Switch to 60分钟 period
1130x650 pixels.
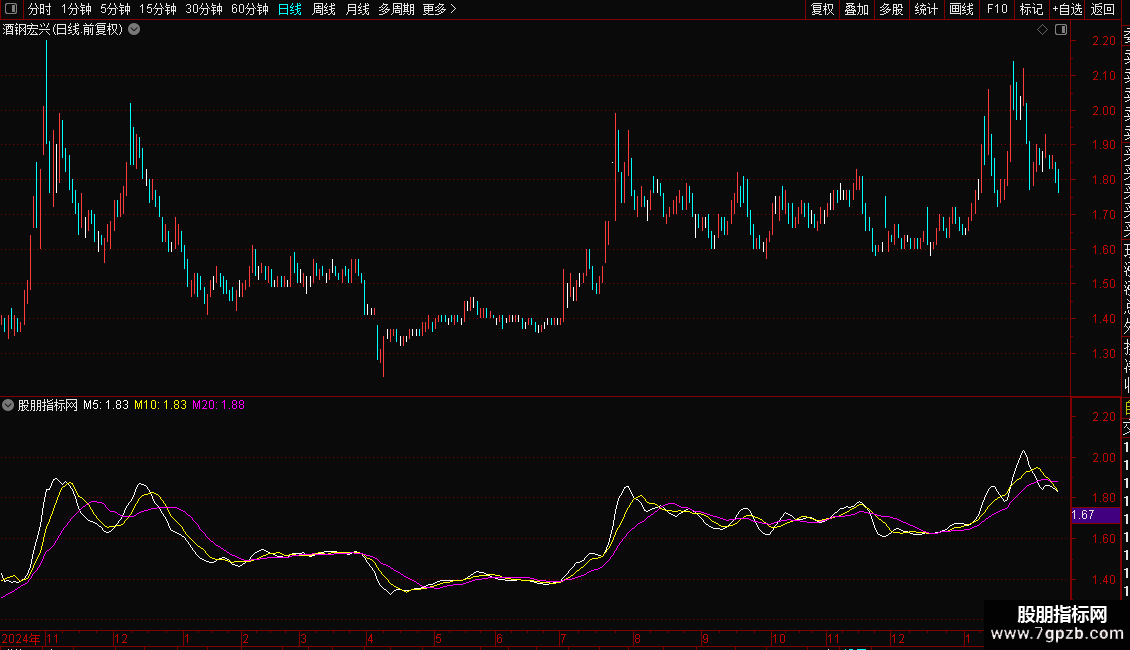coord(250,9)
